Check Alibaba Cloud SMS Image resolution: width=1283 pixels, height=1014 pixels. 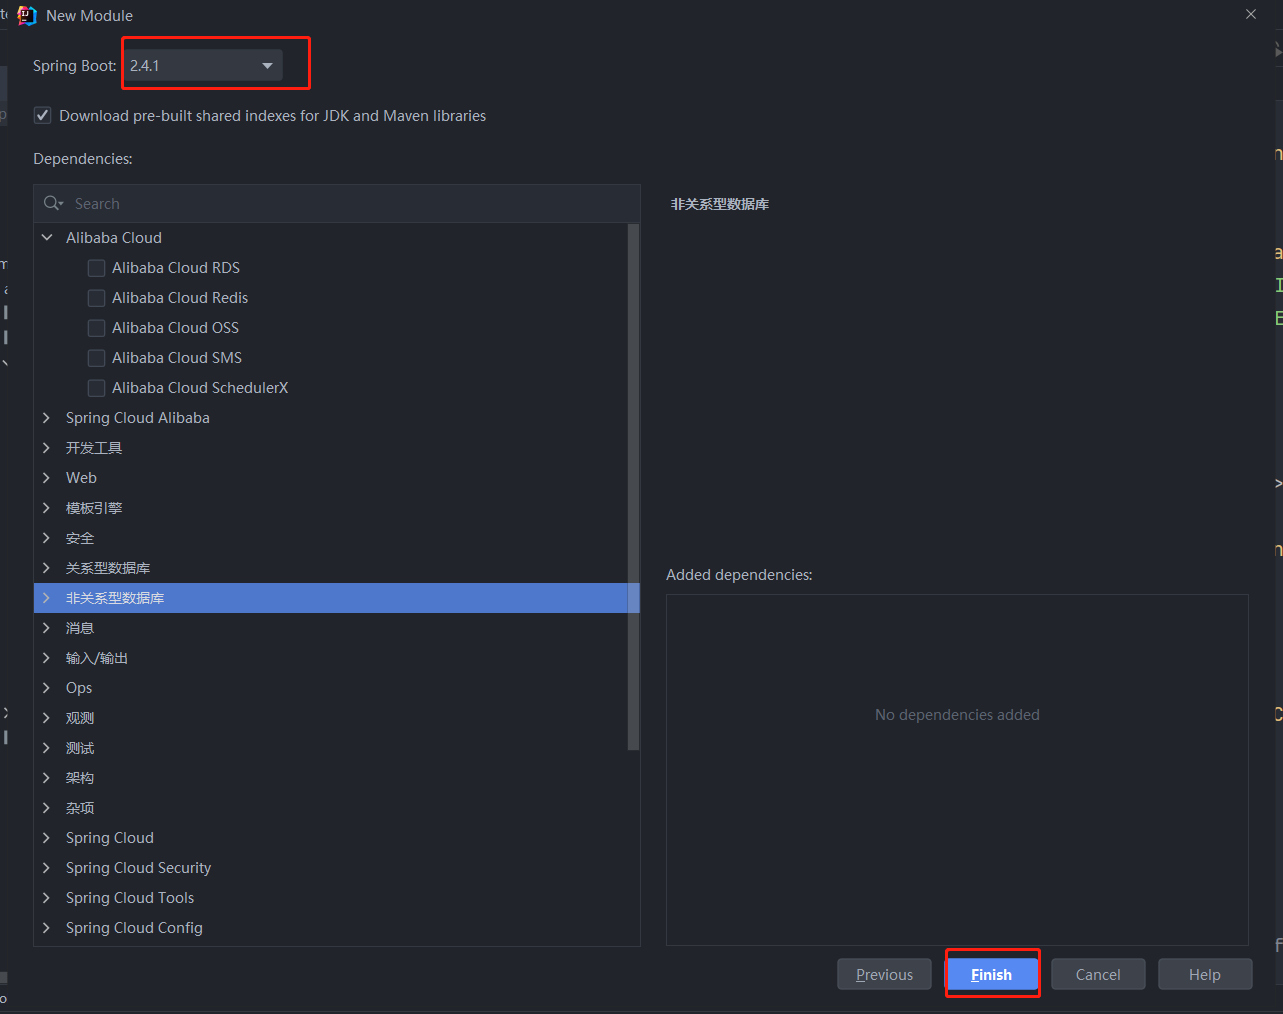tap(97, 358)
